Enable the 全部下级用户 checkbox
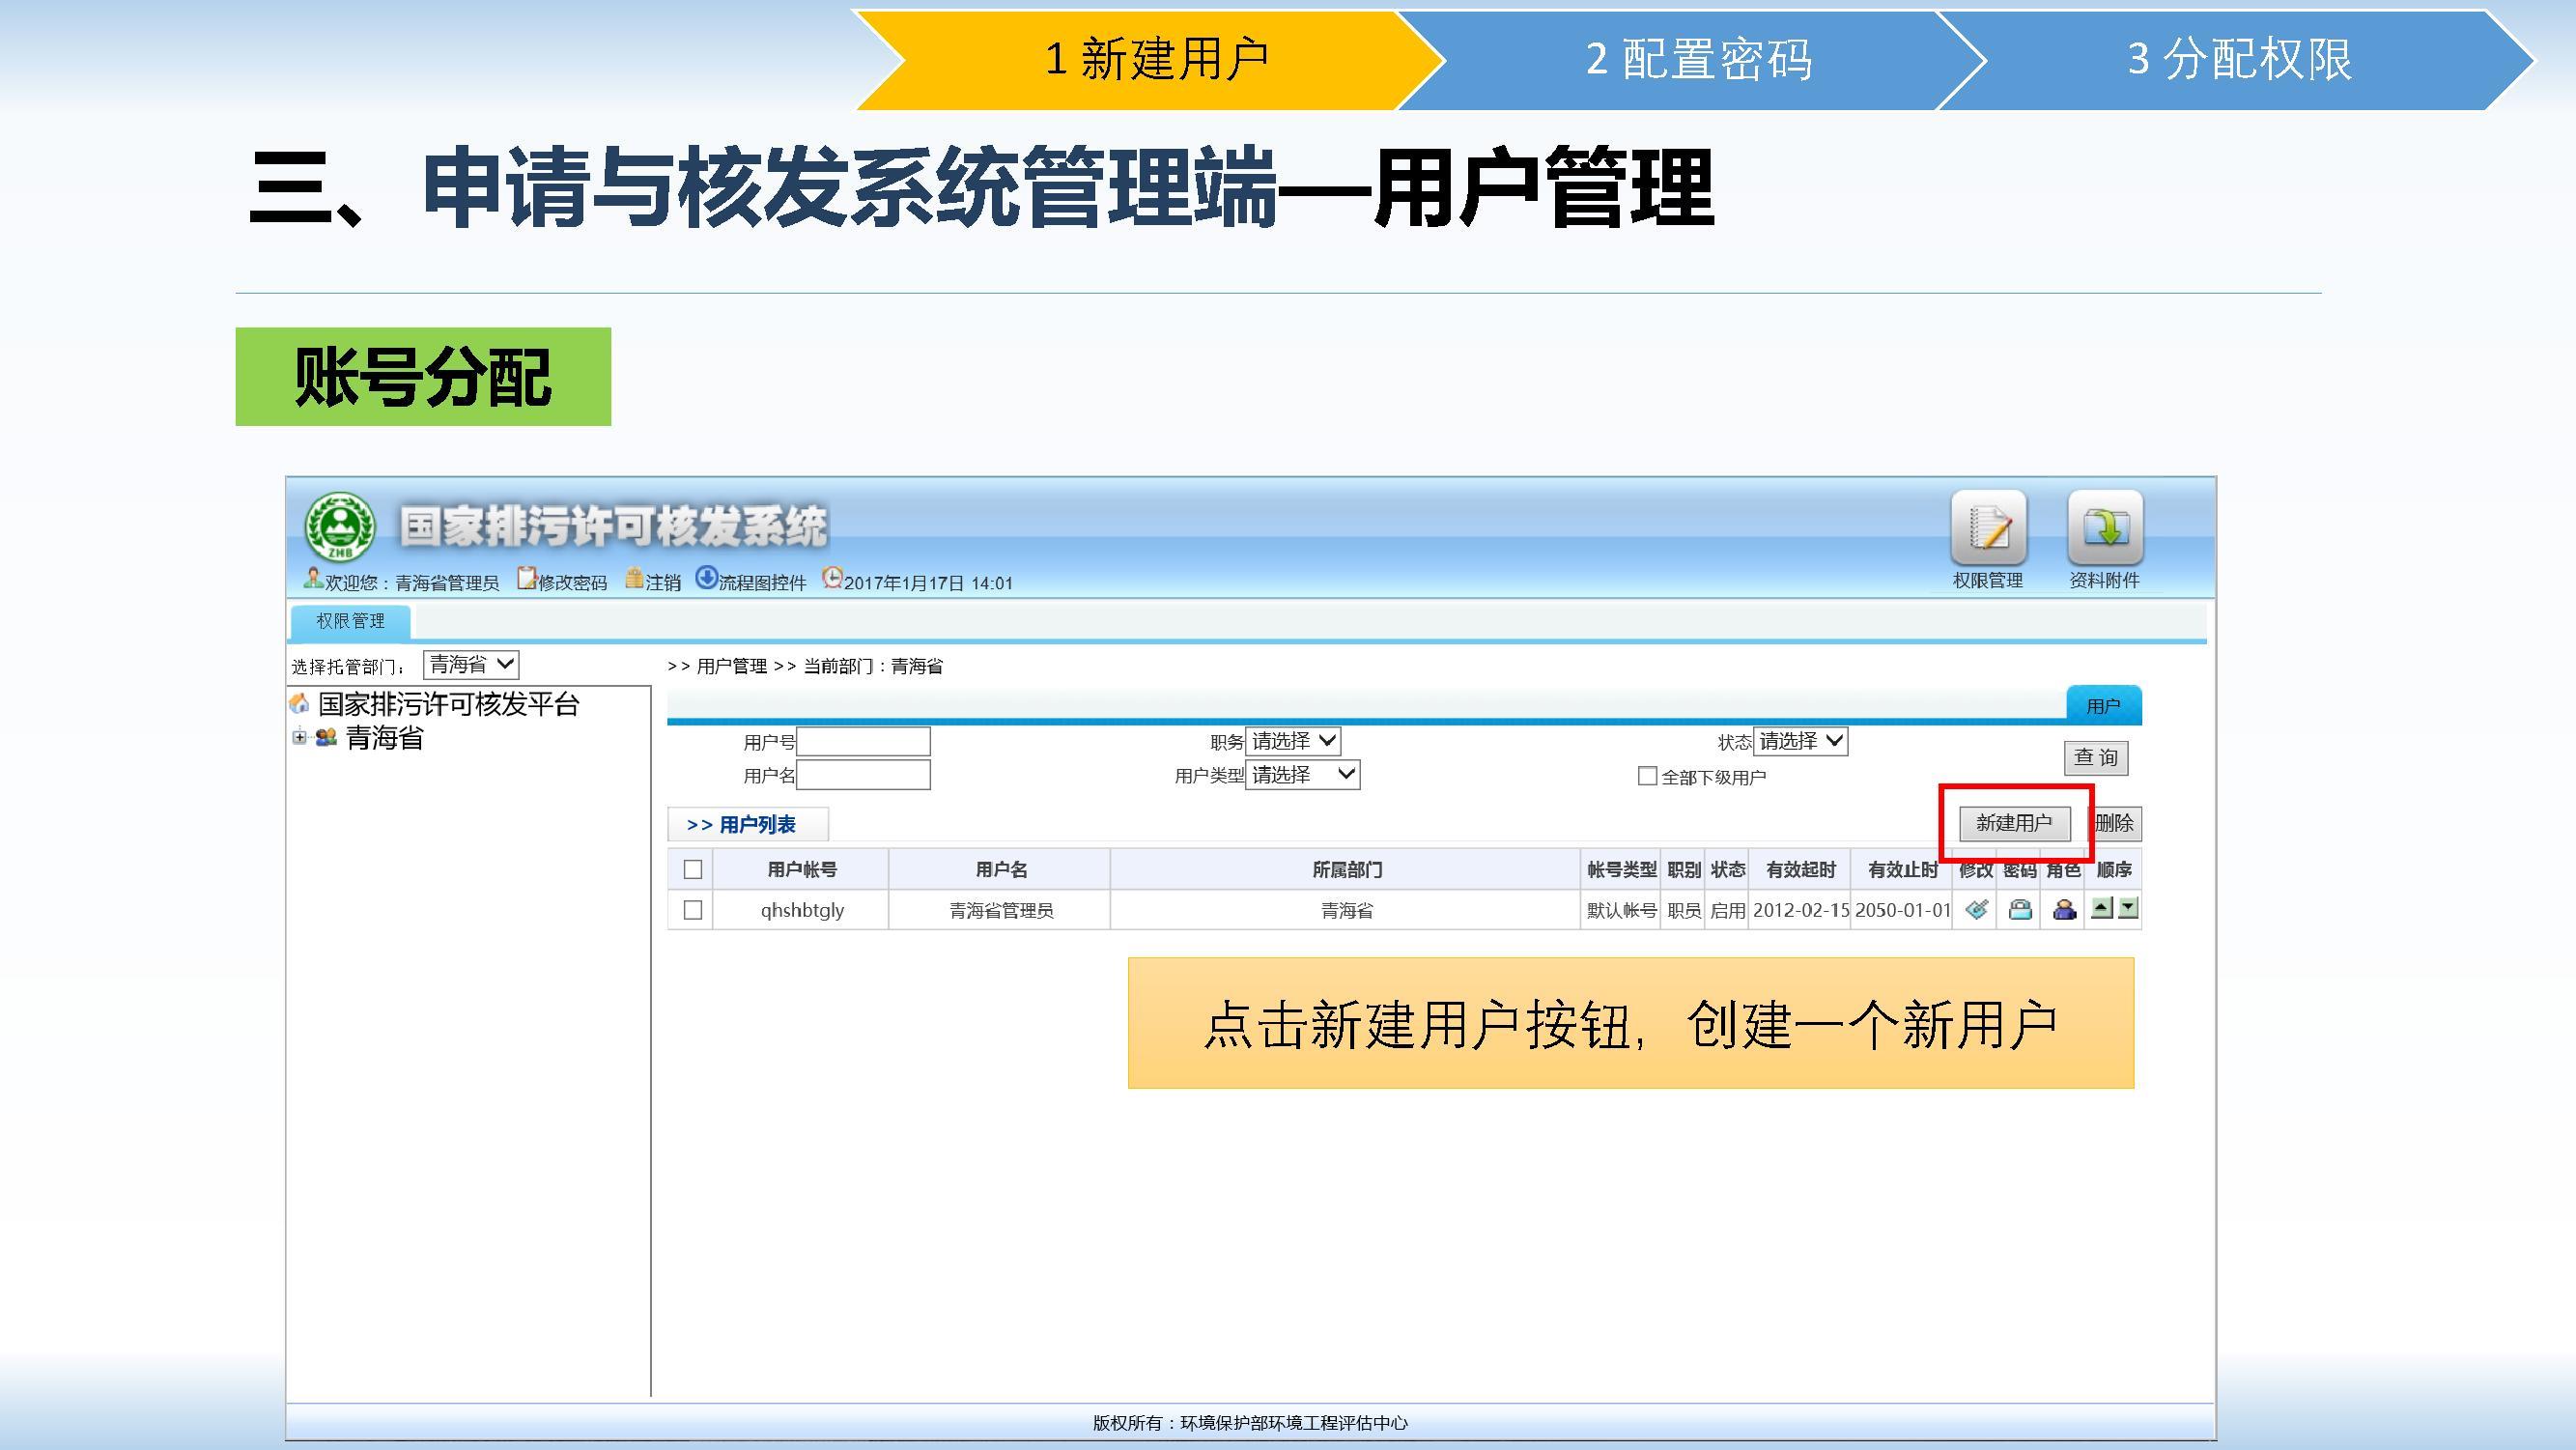Image resolution: width=2576 pixels, height=1450 pixels. point(1647,776)
